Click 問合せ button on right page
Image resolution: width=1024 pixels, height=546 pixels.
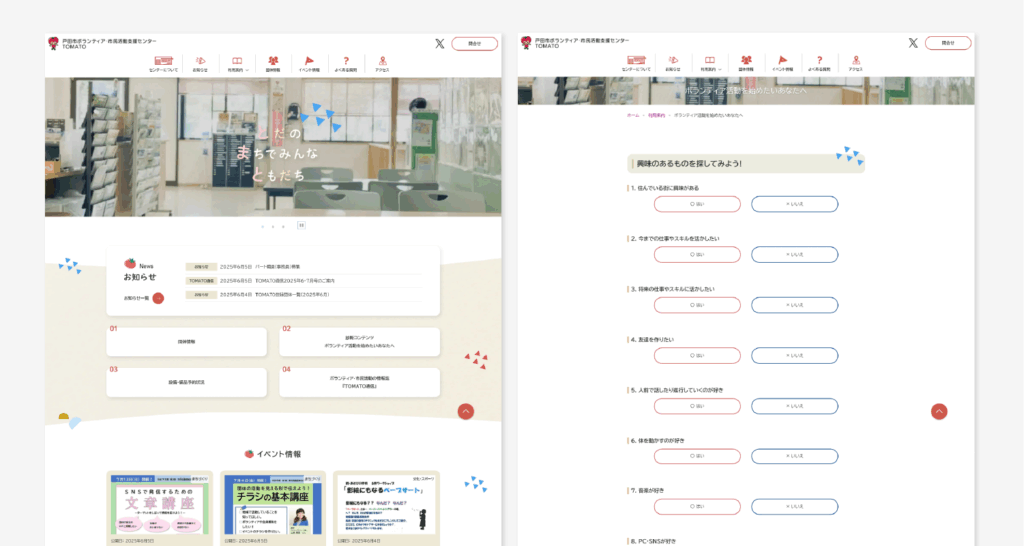tap(948, 43)
